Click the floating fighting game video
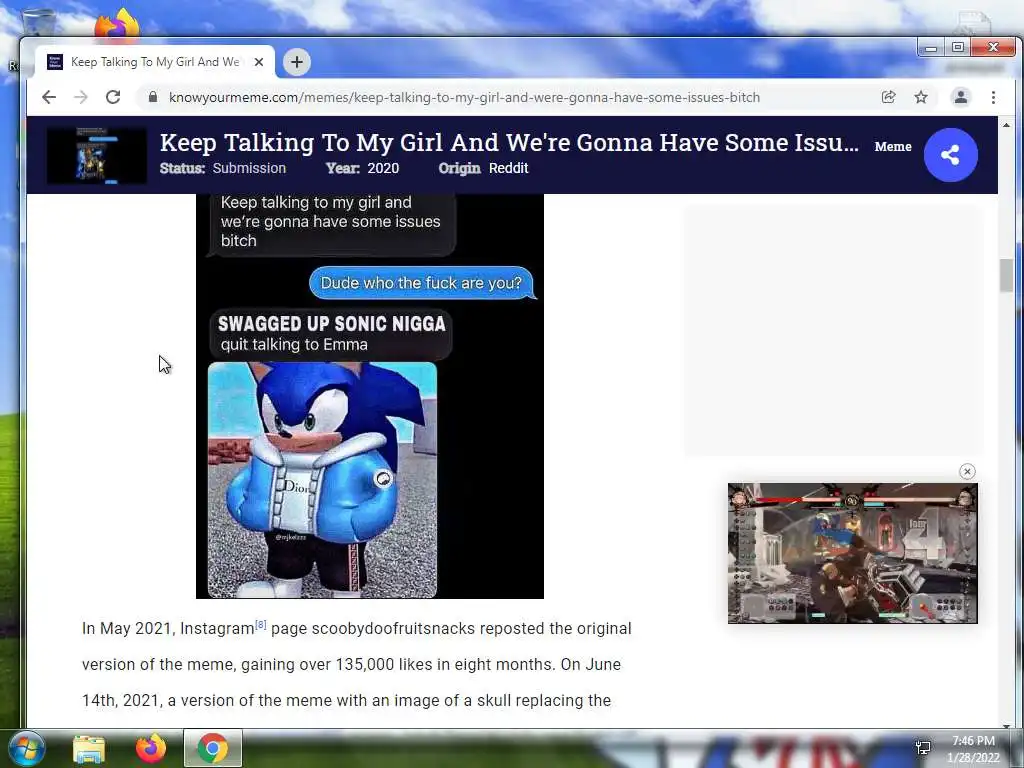 [x=852, y=553]
